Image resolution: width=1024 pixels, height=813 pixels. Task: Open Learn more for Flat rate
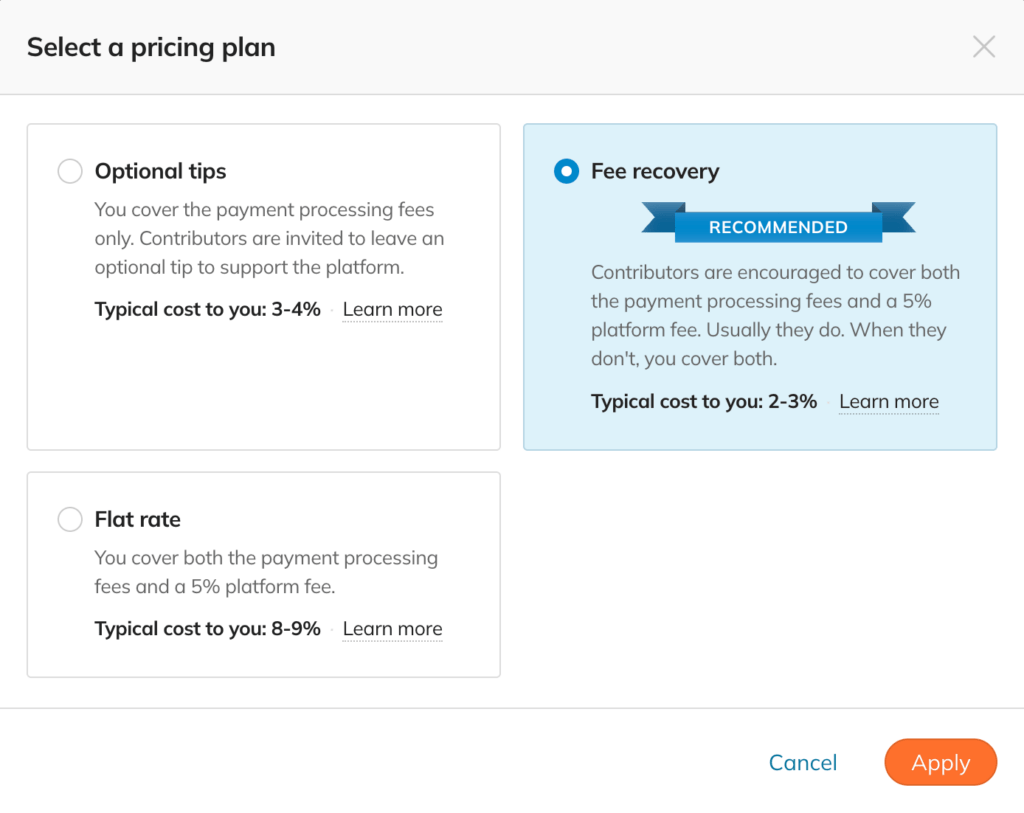click(392, 629)
